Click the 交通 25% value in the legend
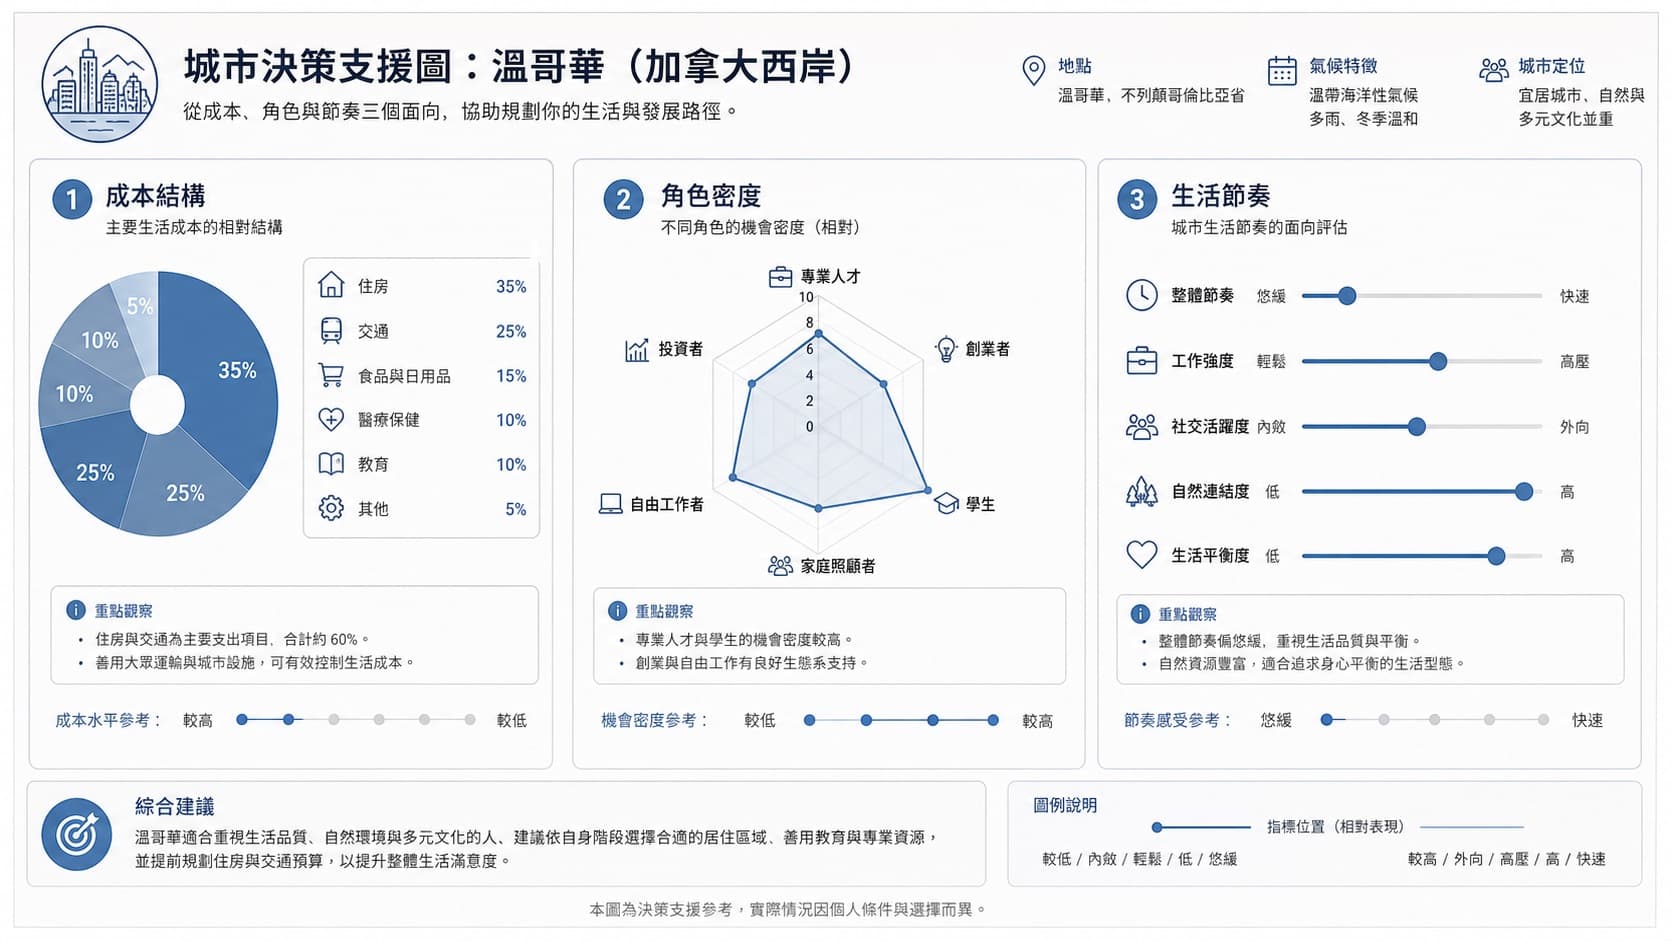Image resolution: width=1672 pixels, height=941 pixels. tap(511, 331)
